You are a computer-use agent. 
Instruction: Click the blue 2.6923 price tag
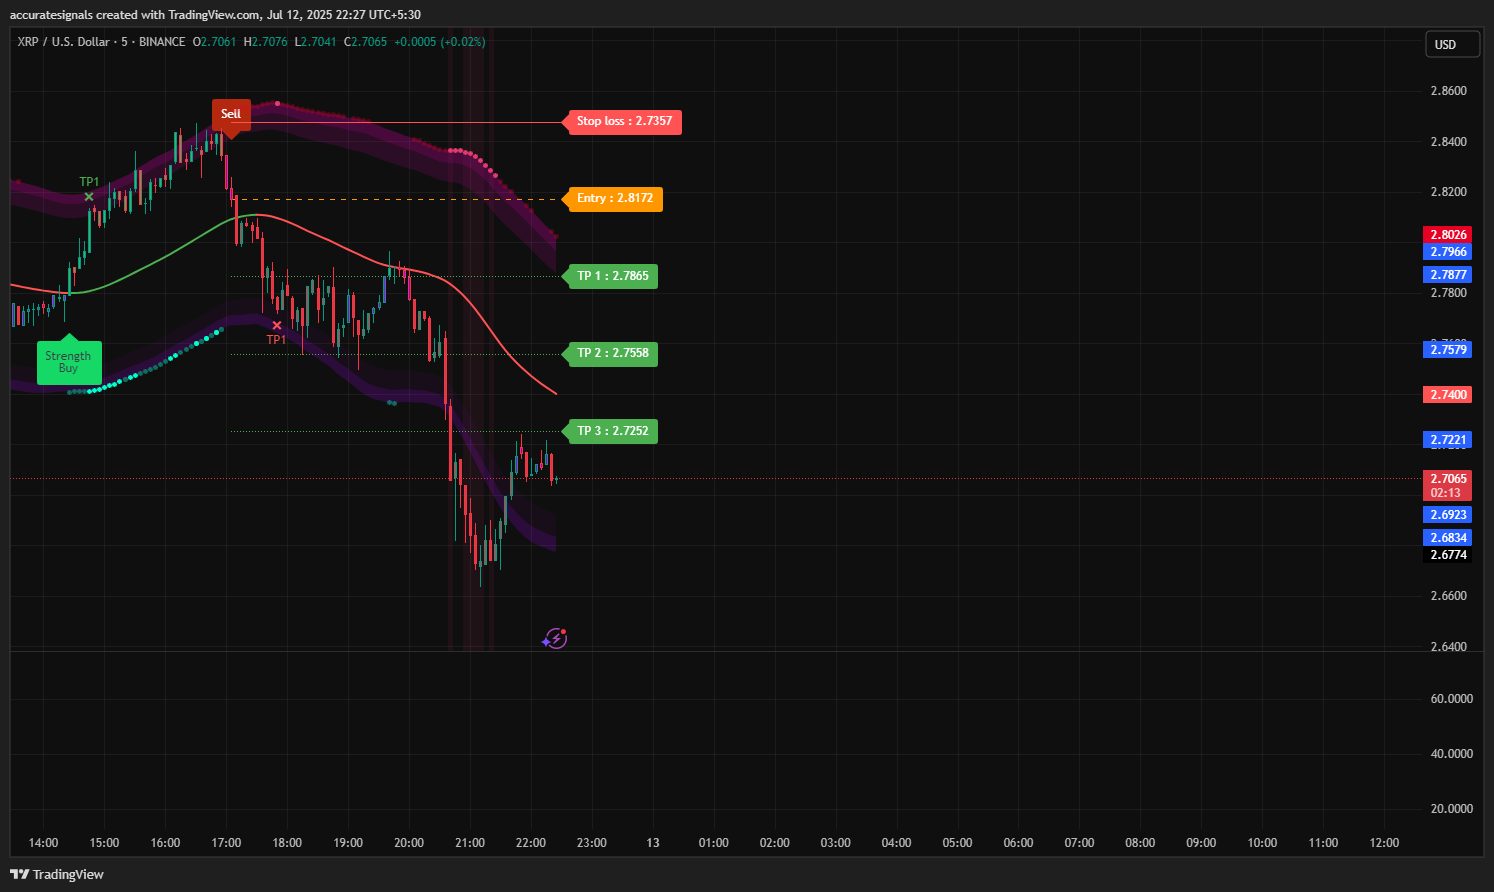coord(1448,515)
